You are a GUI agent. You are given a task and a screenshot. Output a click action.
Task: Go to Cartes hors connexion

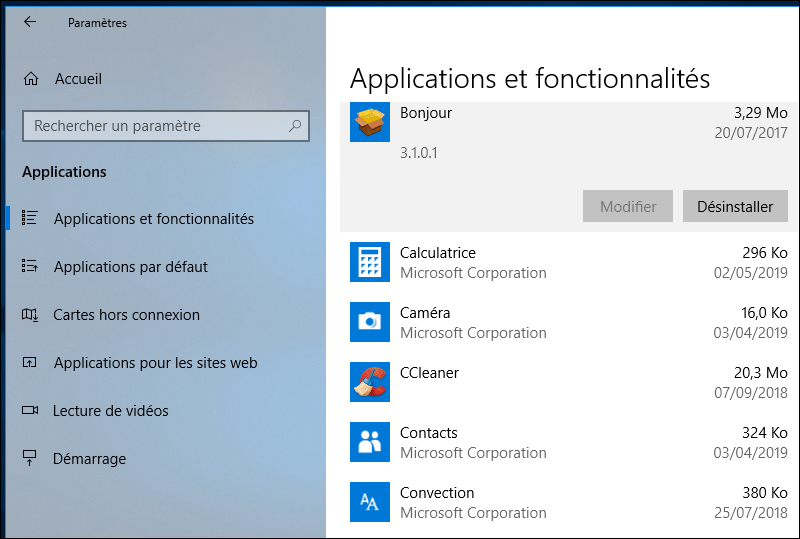[x=126, y=315]
